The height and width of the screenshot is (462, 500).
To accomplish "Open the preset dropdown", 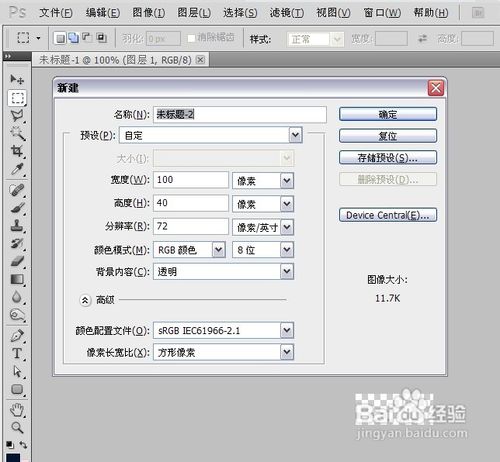I will (x=211, y=135).
